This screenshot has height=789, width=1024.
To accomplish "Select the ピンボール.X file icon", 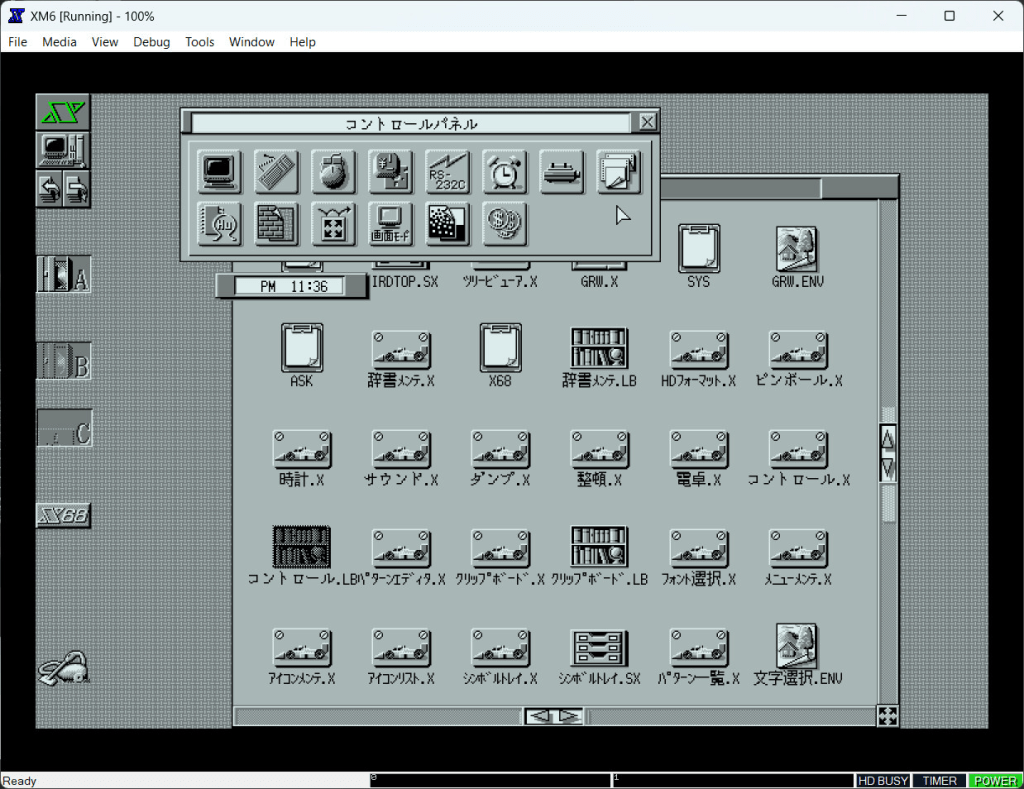I will click(798, 359).
